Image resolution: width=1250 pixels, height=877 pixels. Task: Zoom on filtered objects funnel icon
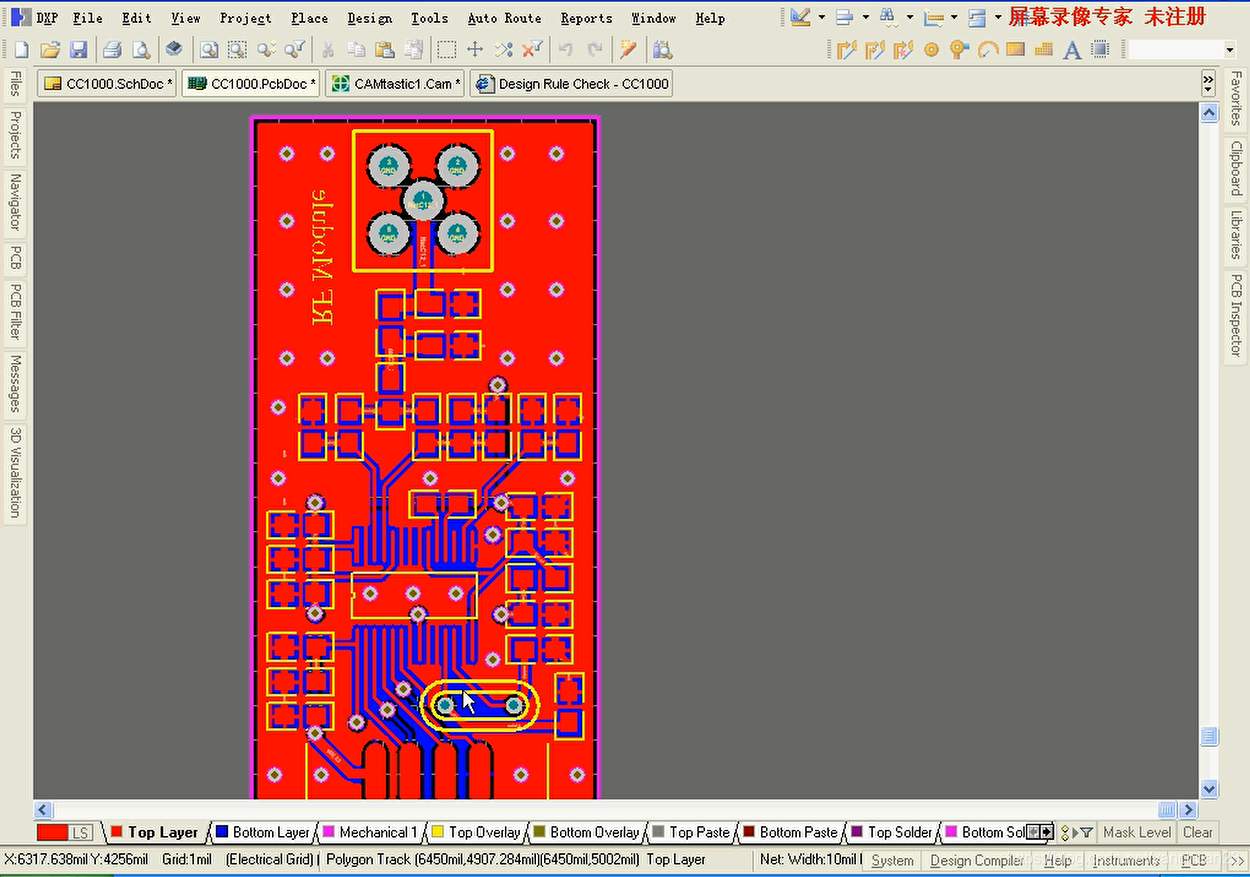coord(295,49)
